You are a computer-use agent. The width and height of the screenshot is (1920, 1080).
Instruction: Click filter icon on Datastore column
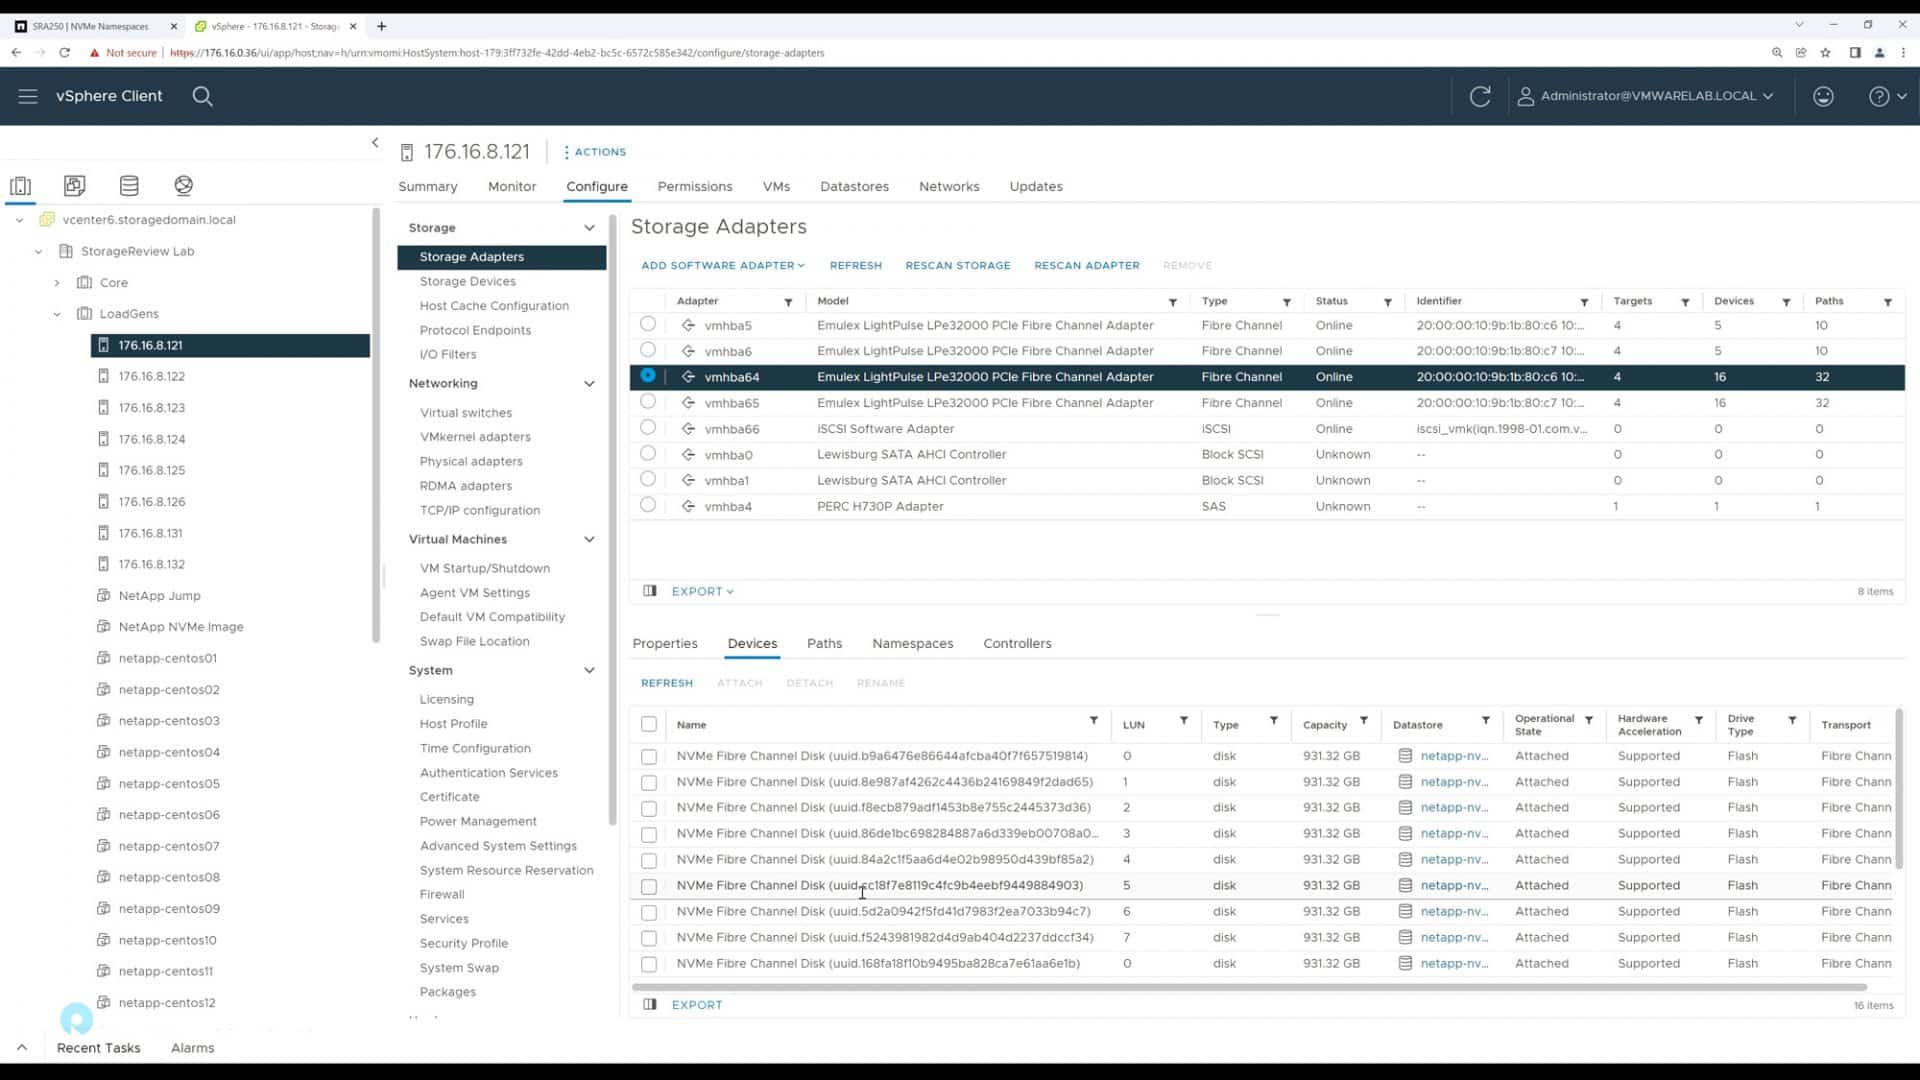[x=1485, y=721]
